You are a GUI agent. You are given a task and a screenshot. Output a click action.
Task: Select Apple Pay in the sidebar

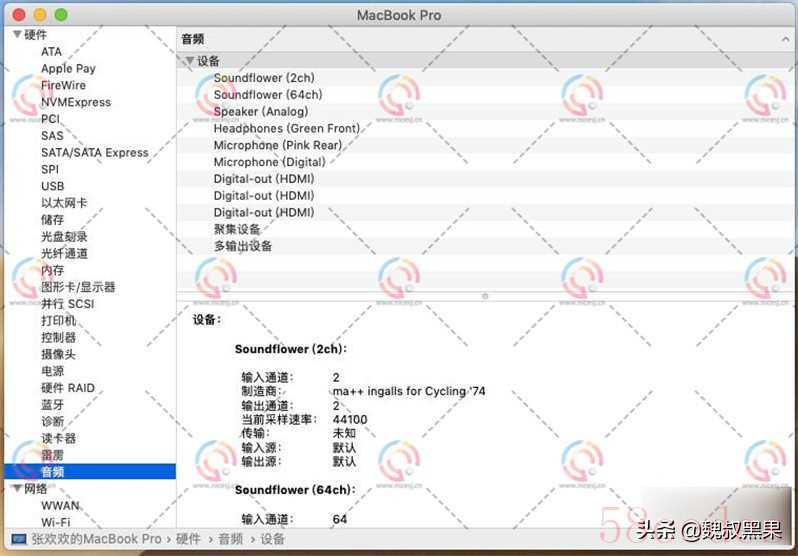tap(68, 68)
